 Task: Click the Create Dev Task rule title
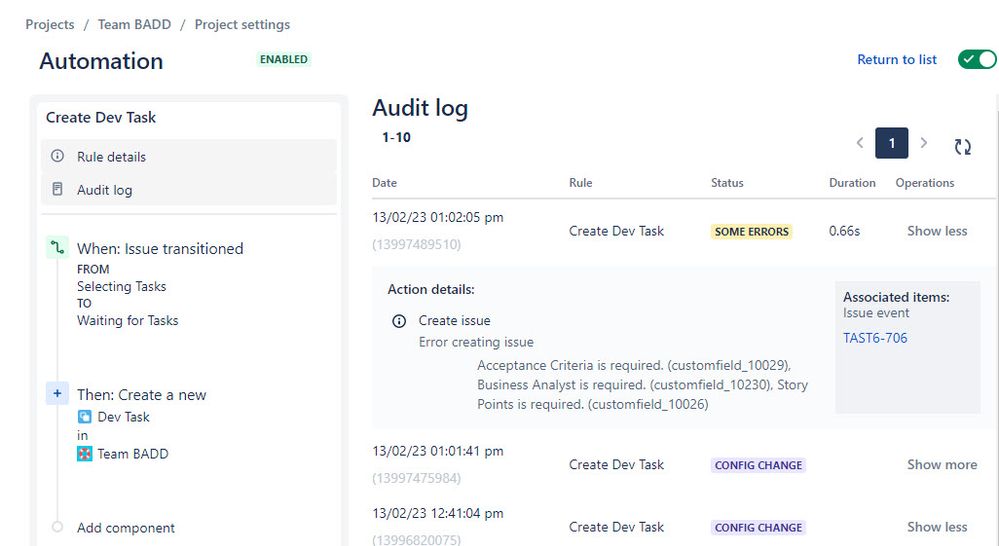(x=101, y=117)
